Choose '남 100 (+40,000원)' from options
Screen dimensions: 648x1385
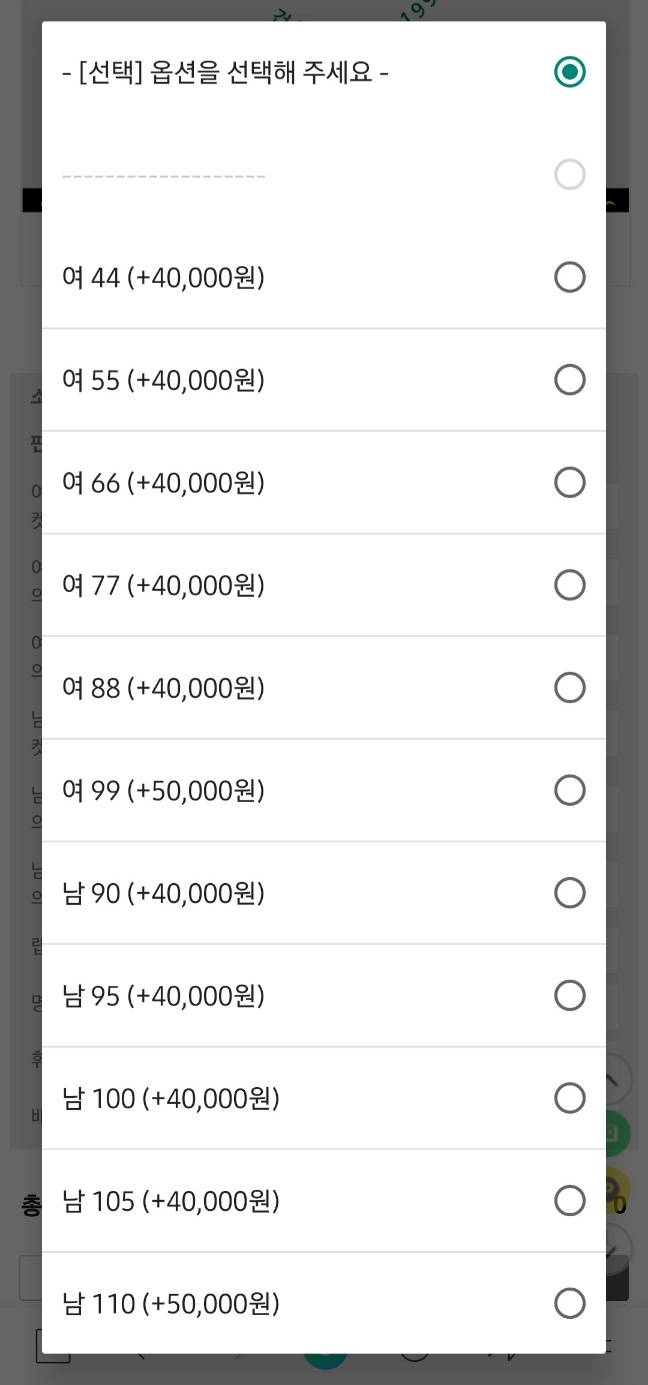[569, 1098]
